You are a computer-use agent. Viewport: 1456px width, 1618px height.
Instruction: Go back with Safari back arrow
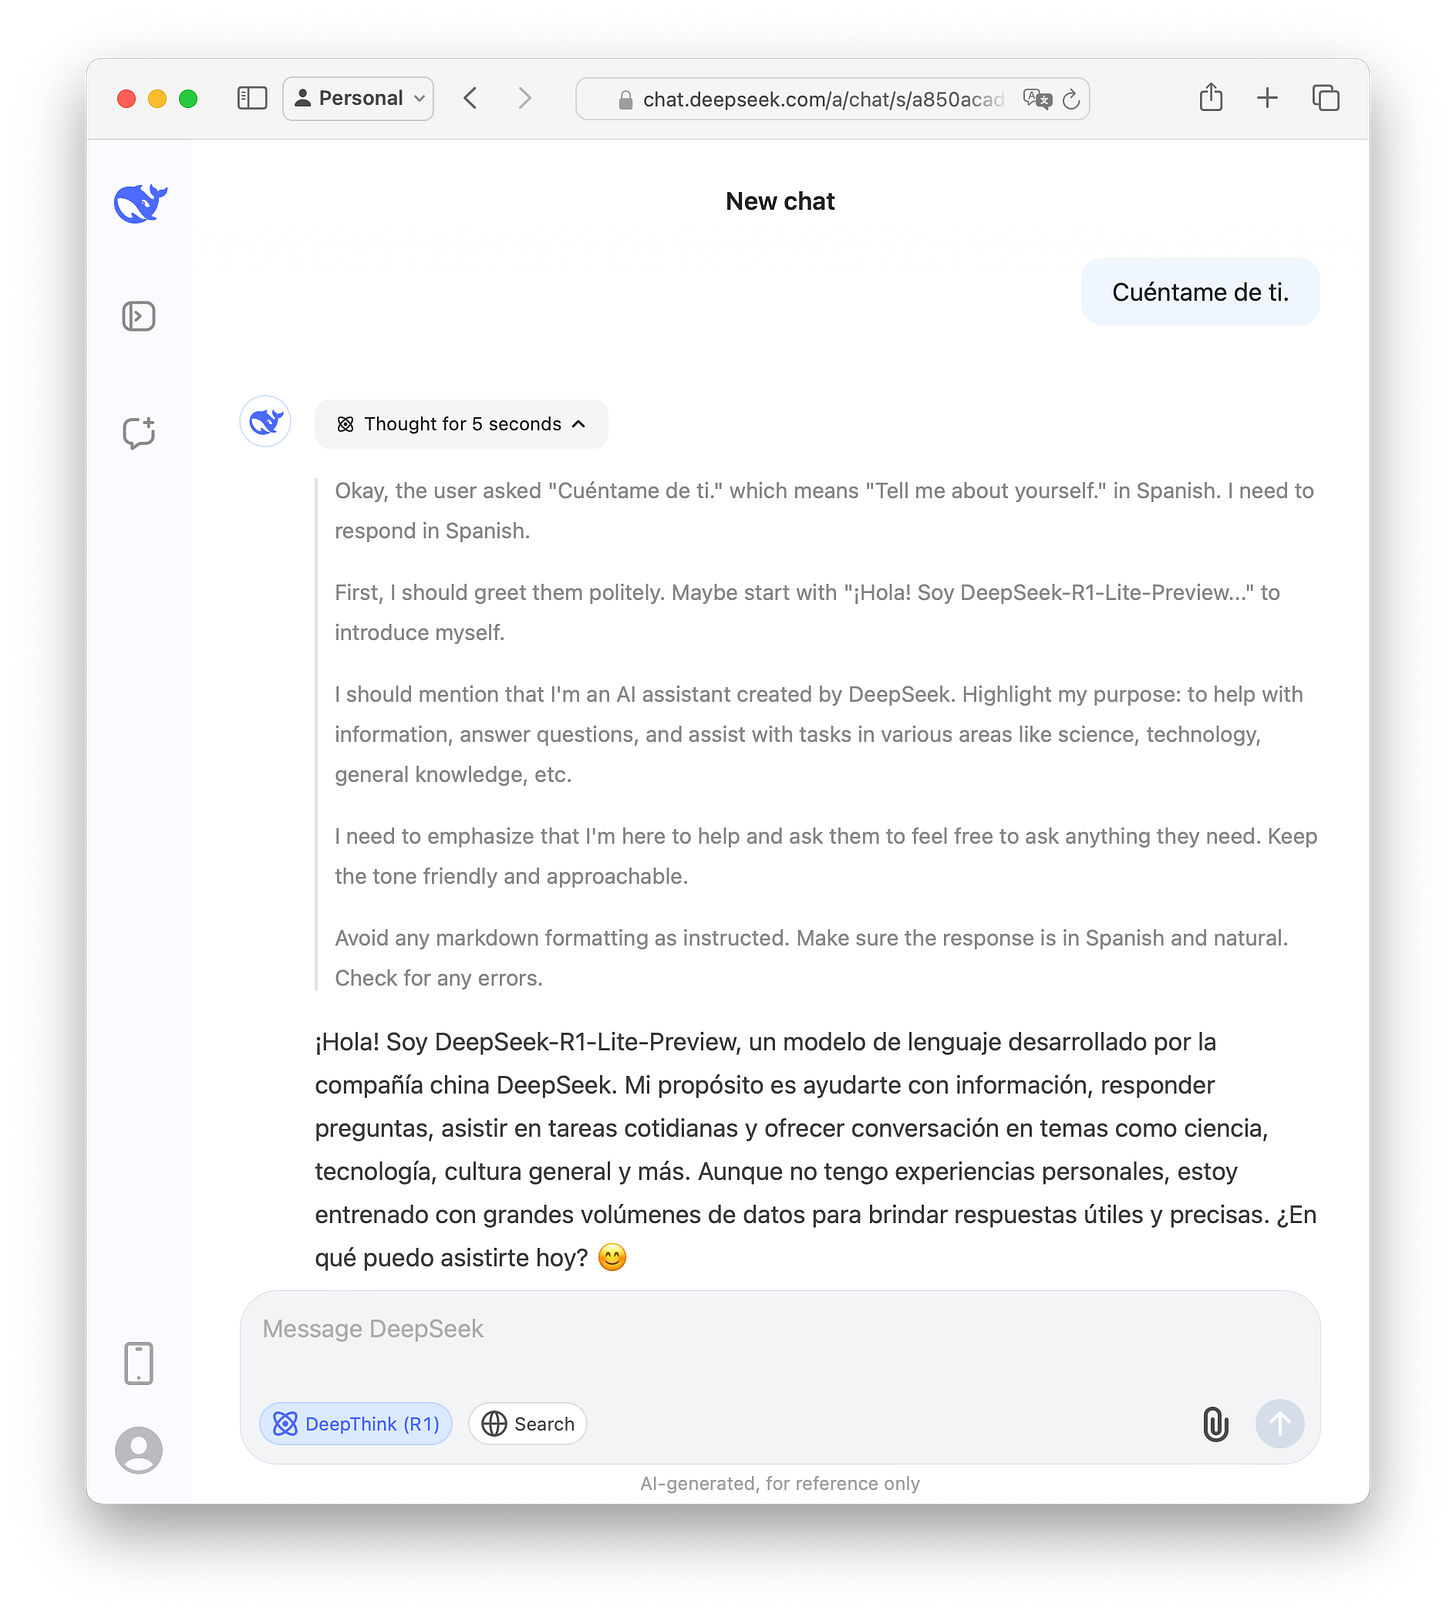471,98
